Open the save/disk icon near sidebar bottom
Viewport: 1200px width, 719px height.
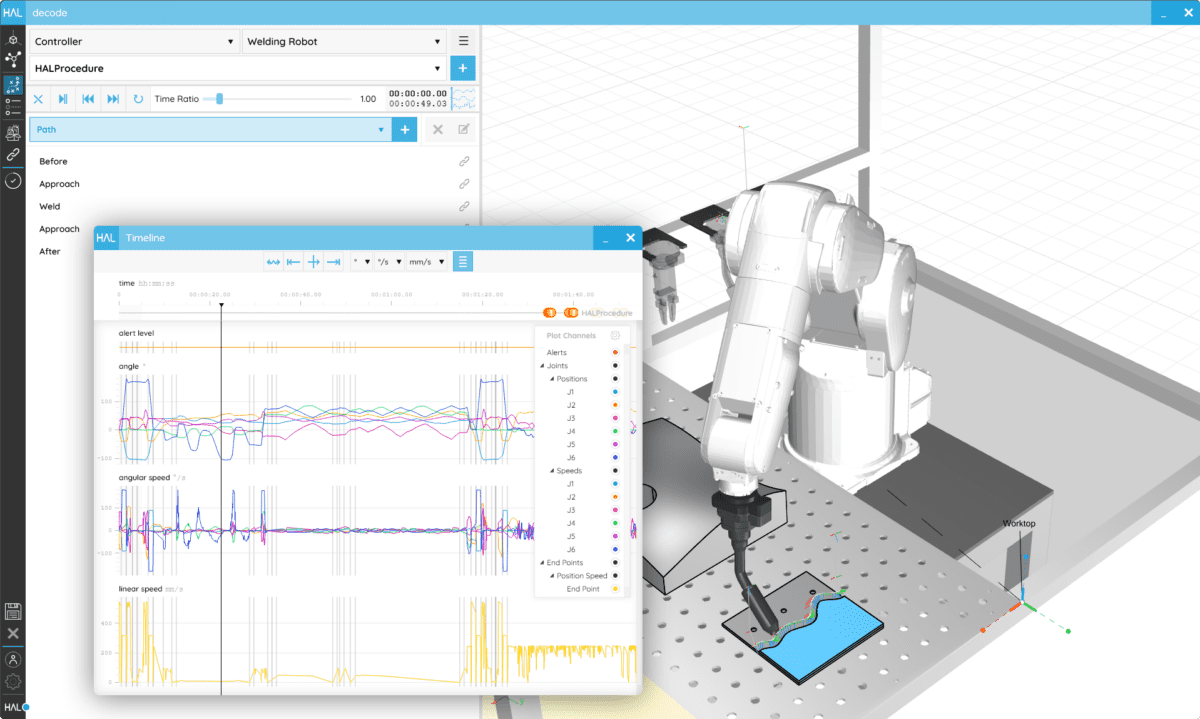tap(13, 611)
